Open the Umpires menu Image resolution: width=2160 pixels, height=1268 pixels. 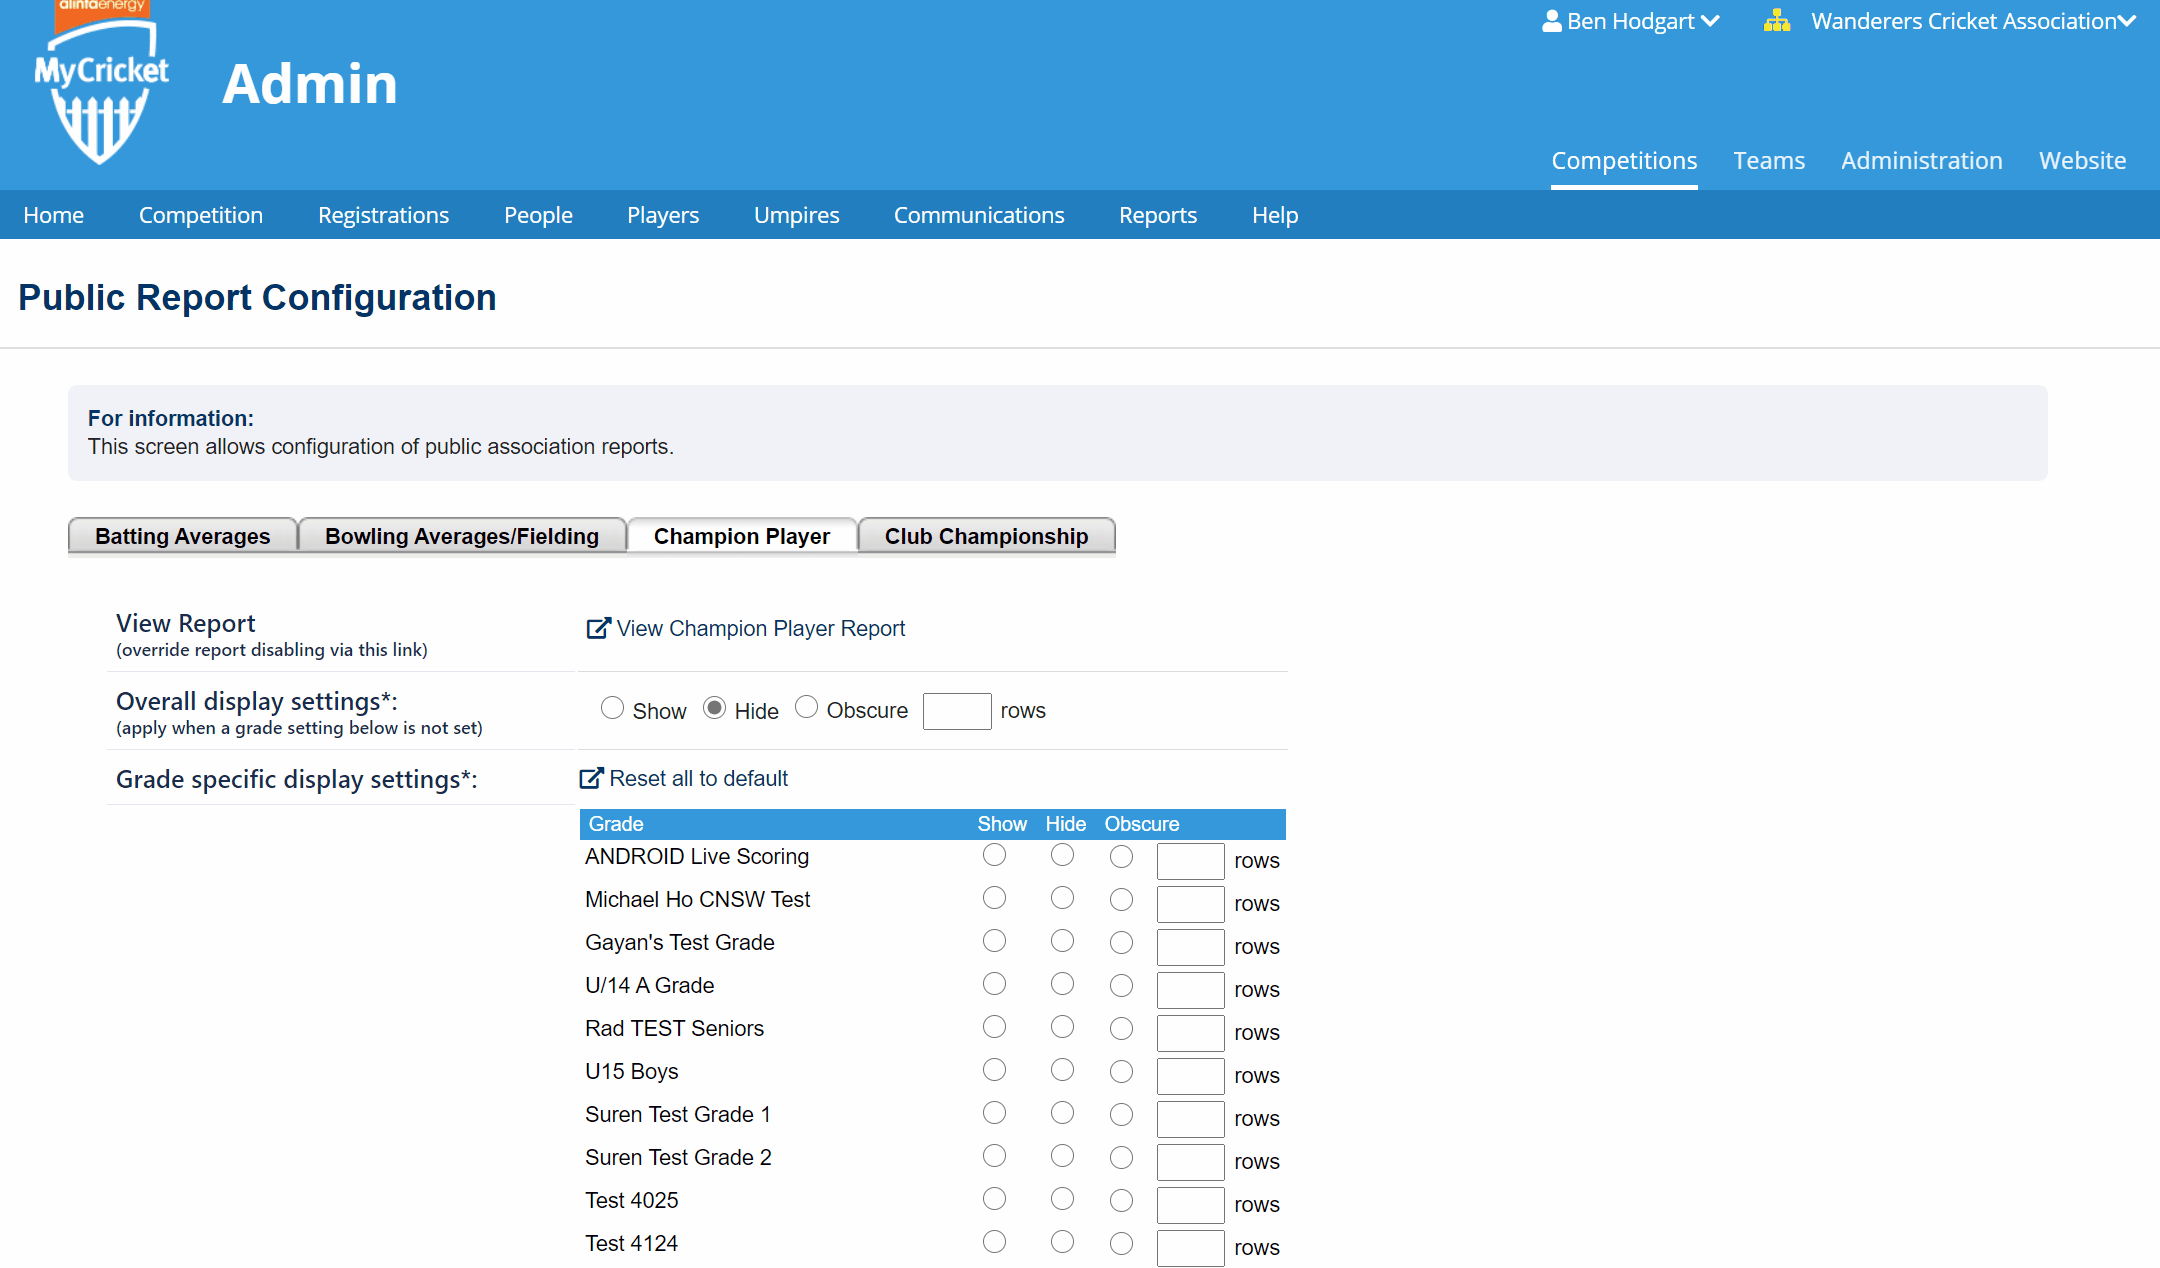point(797,215)
